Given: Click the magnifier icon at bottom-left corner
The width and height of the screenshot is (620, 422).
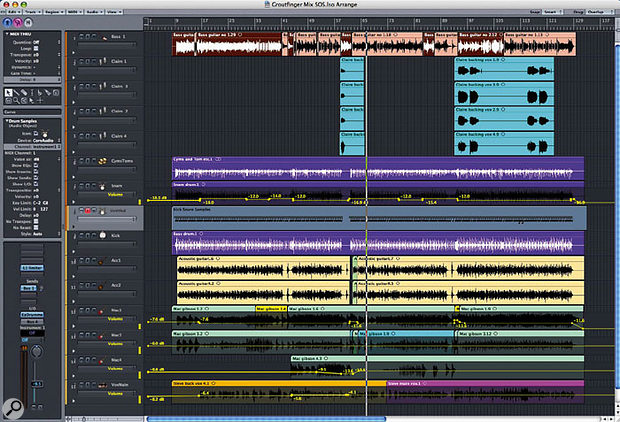Looking at the screenshot, I should 13,409.
